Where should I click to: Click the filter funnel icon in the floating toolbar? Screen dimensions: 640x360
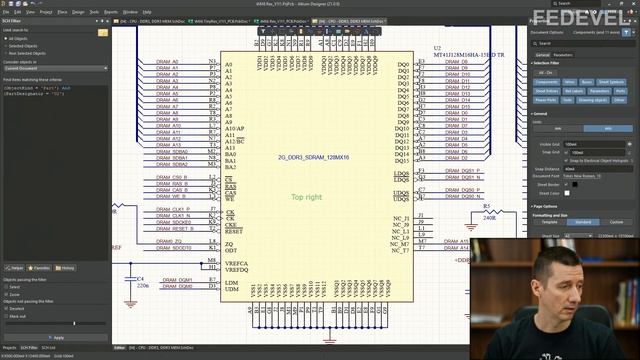coord(263,31)
